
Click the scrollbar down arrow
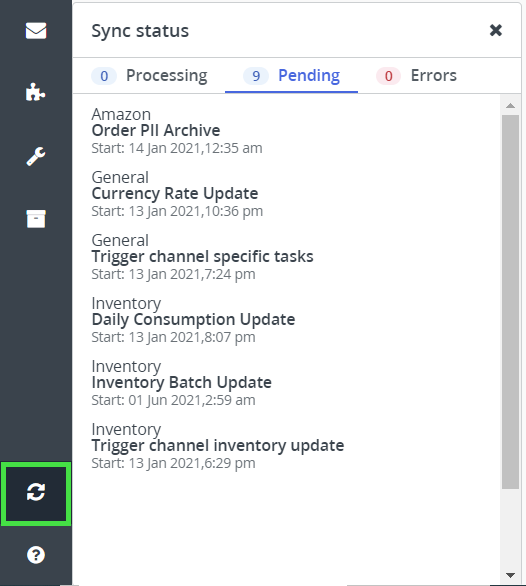point(510,575)
